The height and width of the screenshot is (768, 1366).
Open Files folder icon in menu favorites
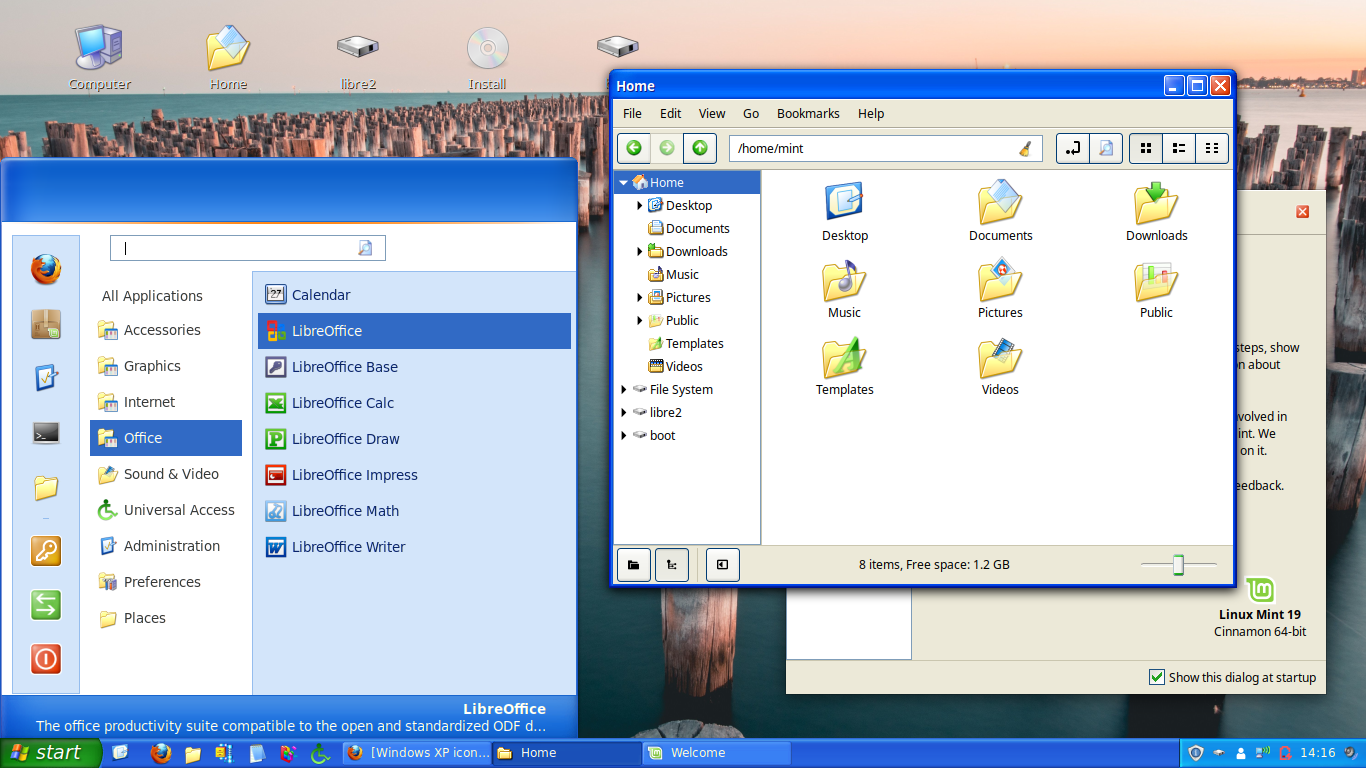(46, 487)
